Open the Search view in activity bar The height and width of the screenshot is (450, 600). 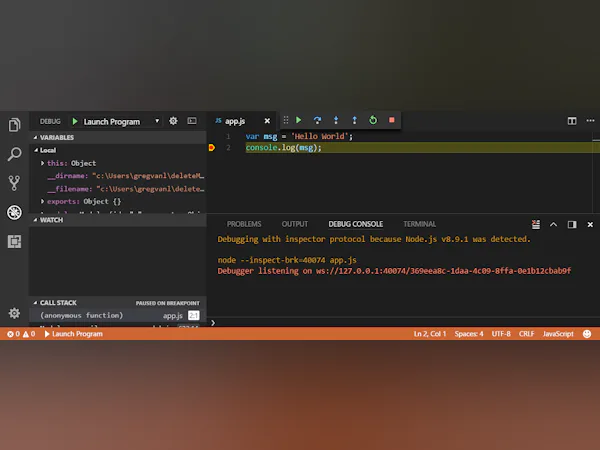click(x=14, y=154)
